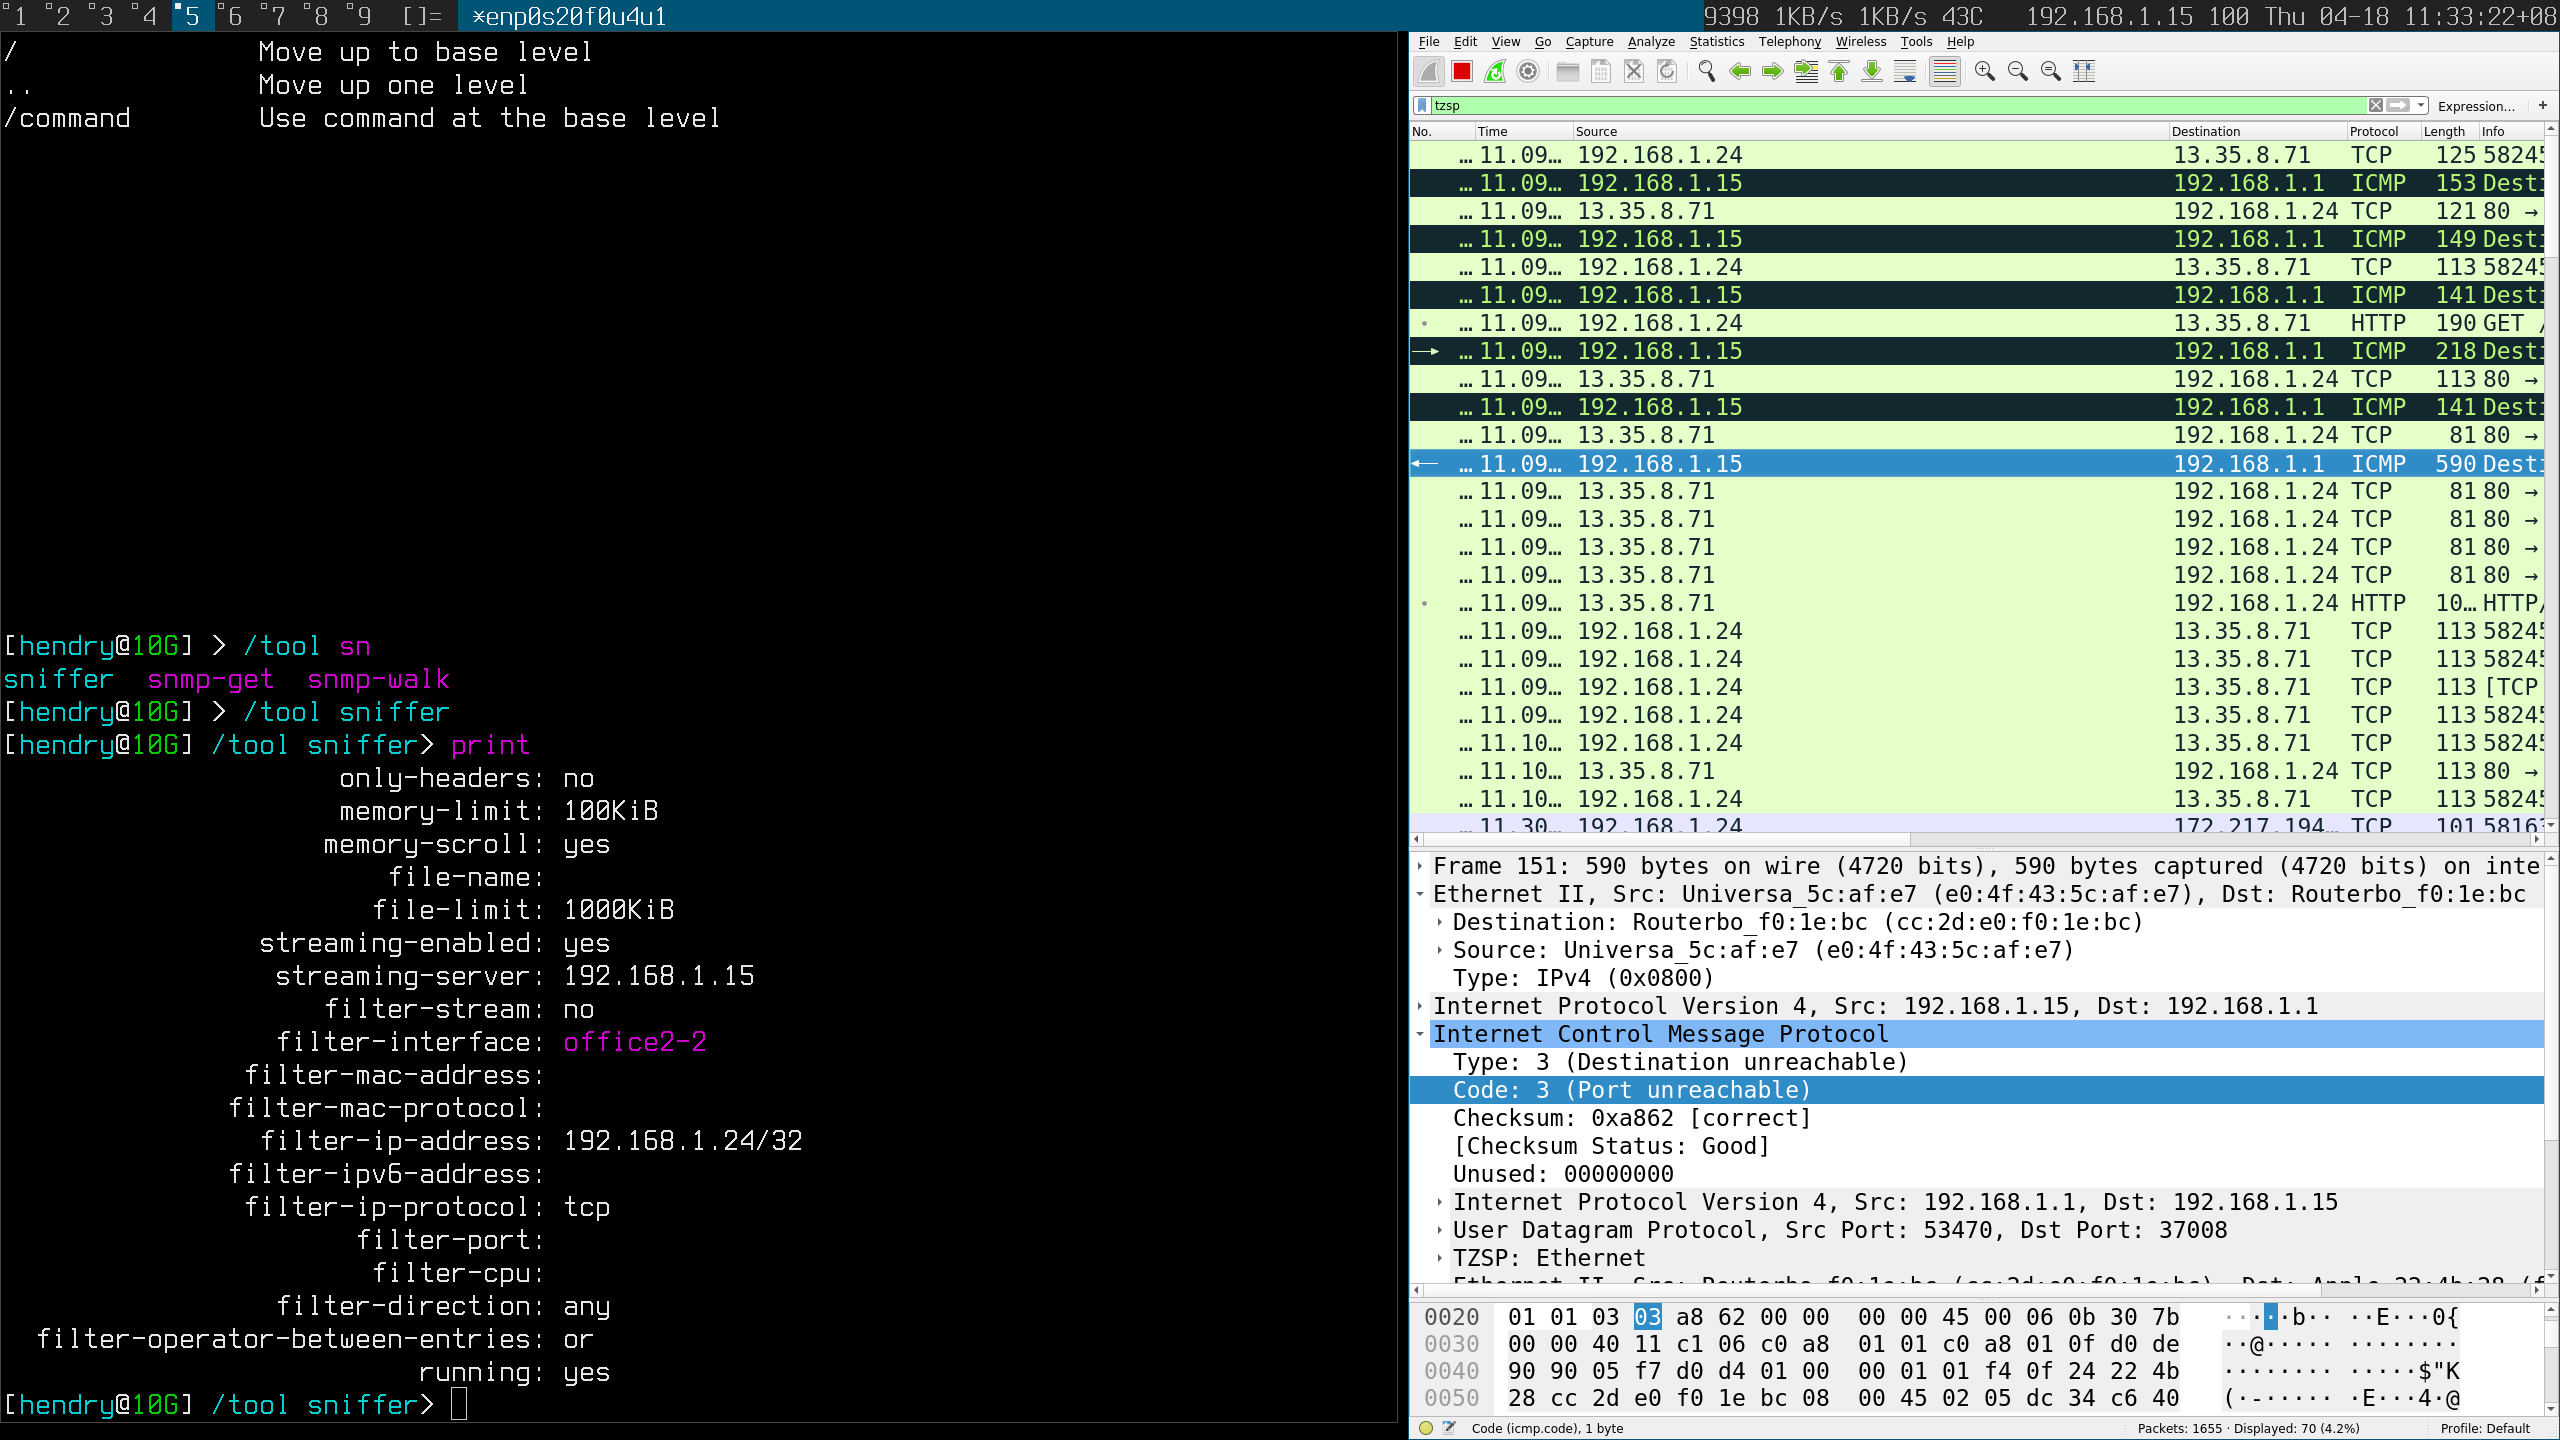Click the start capture shark fin icon

1429,71
